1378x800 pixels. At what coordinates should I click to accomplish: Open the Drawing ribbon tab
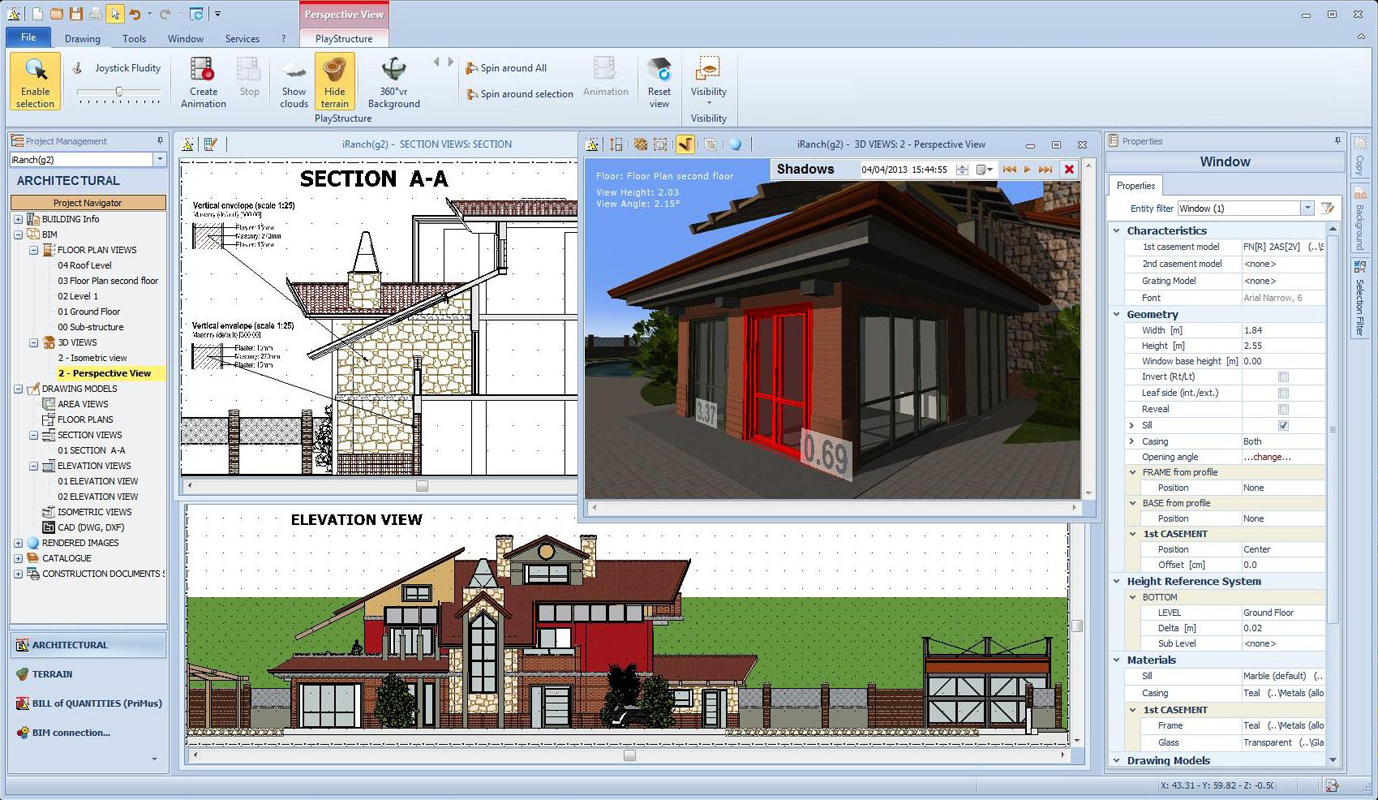click(x=83, y=39)
